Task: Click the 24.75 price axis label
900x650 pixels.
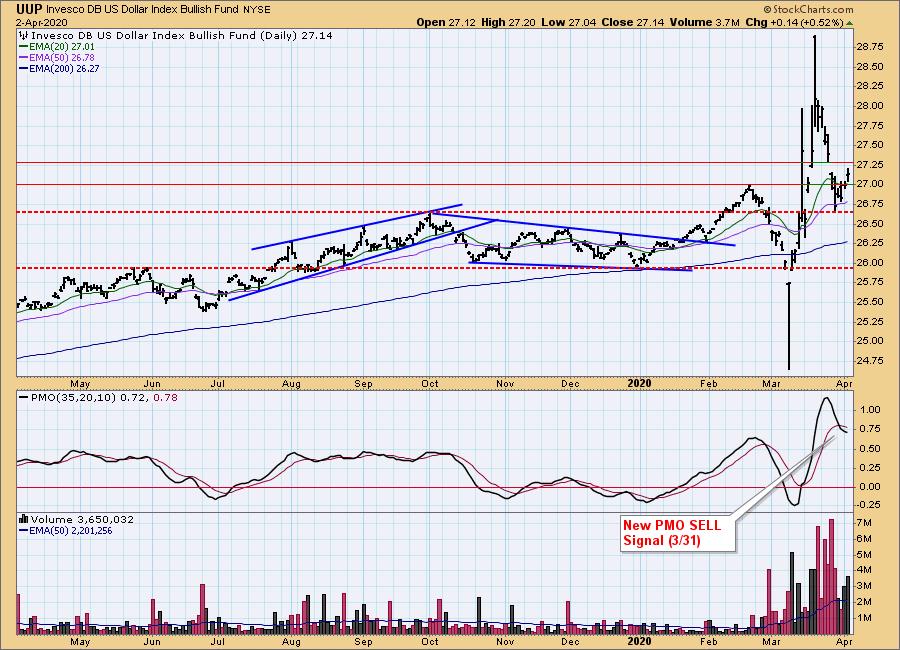Action: (870, 361)
